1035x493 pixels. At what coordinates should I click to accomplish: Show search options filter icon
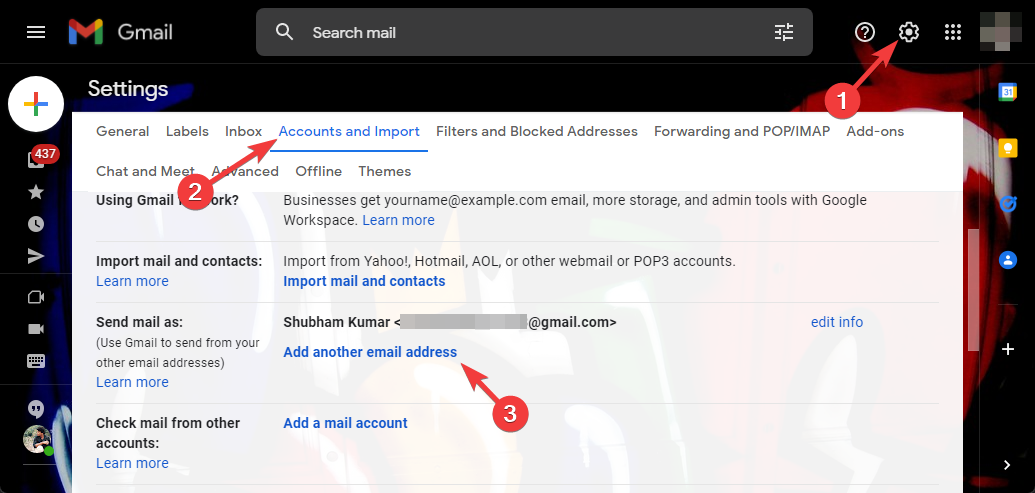784,32
